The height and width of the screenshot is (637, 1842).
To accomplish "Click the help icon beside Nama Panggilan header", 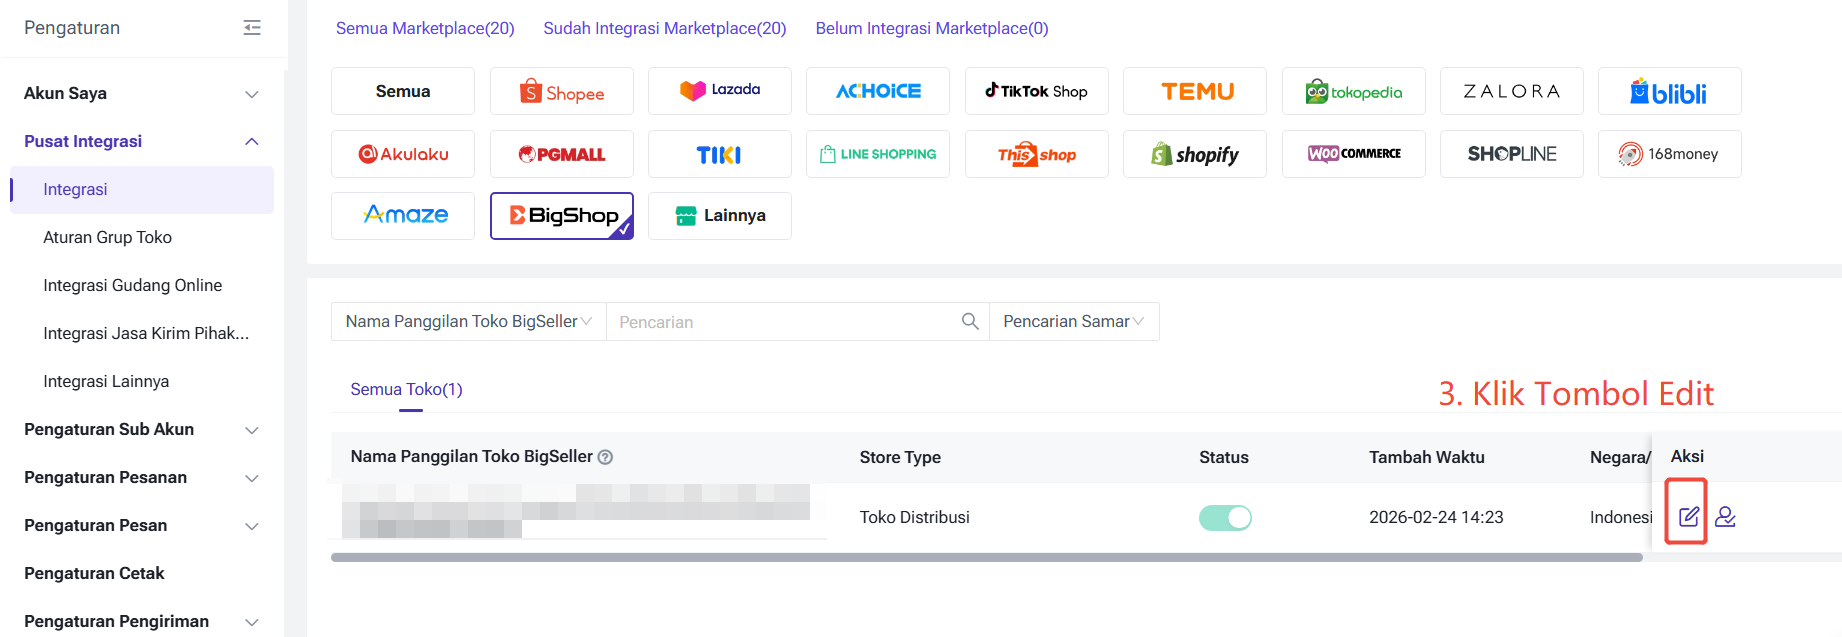I will click(x=605, y=457).
